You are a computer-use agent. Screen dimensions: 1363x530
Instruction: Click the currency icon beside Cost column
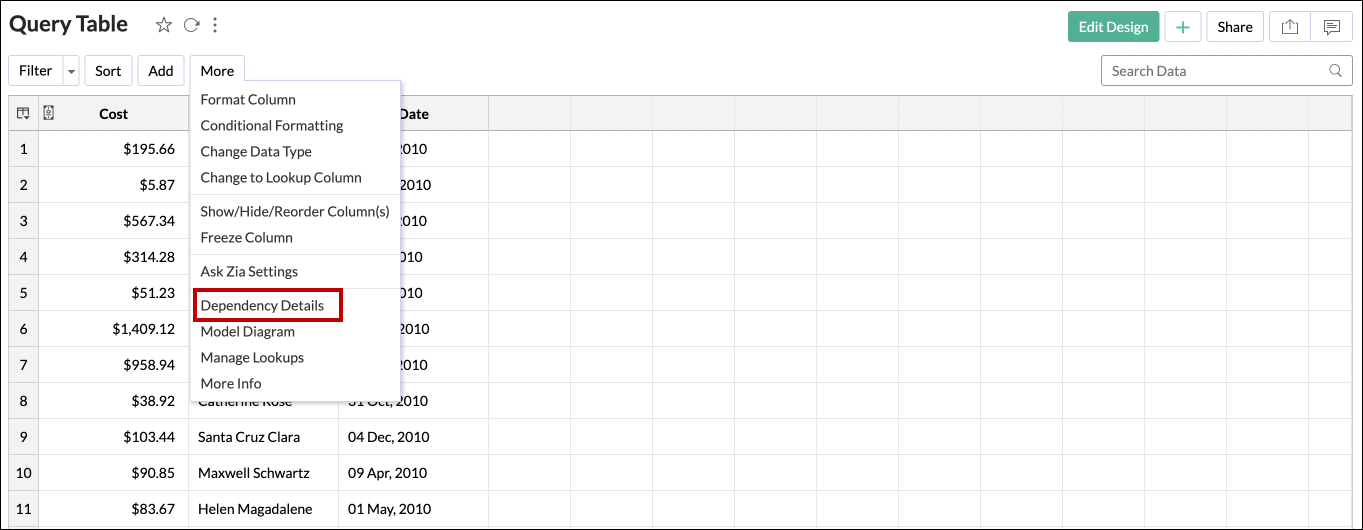tap(48, 113)
